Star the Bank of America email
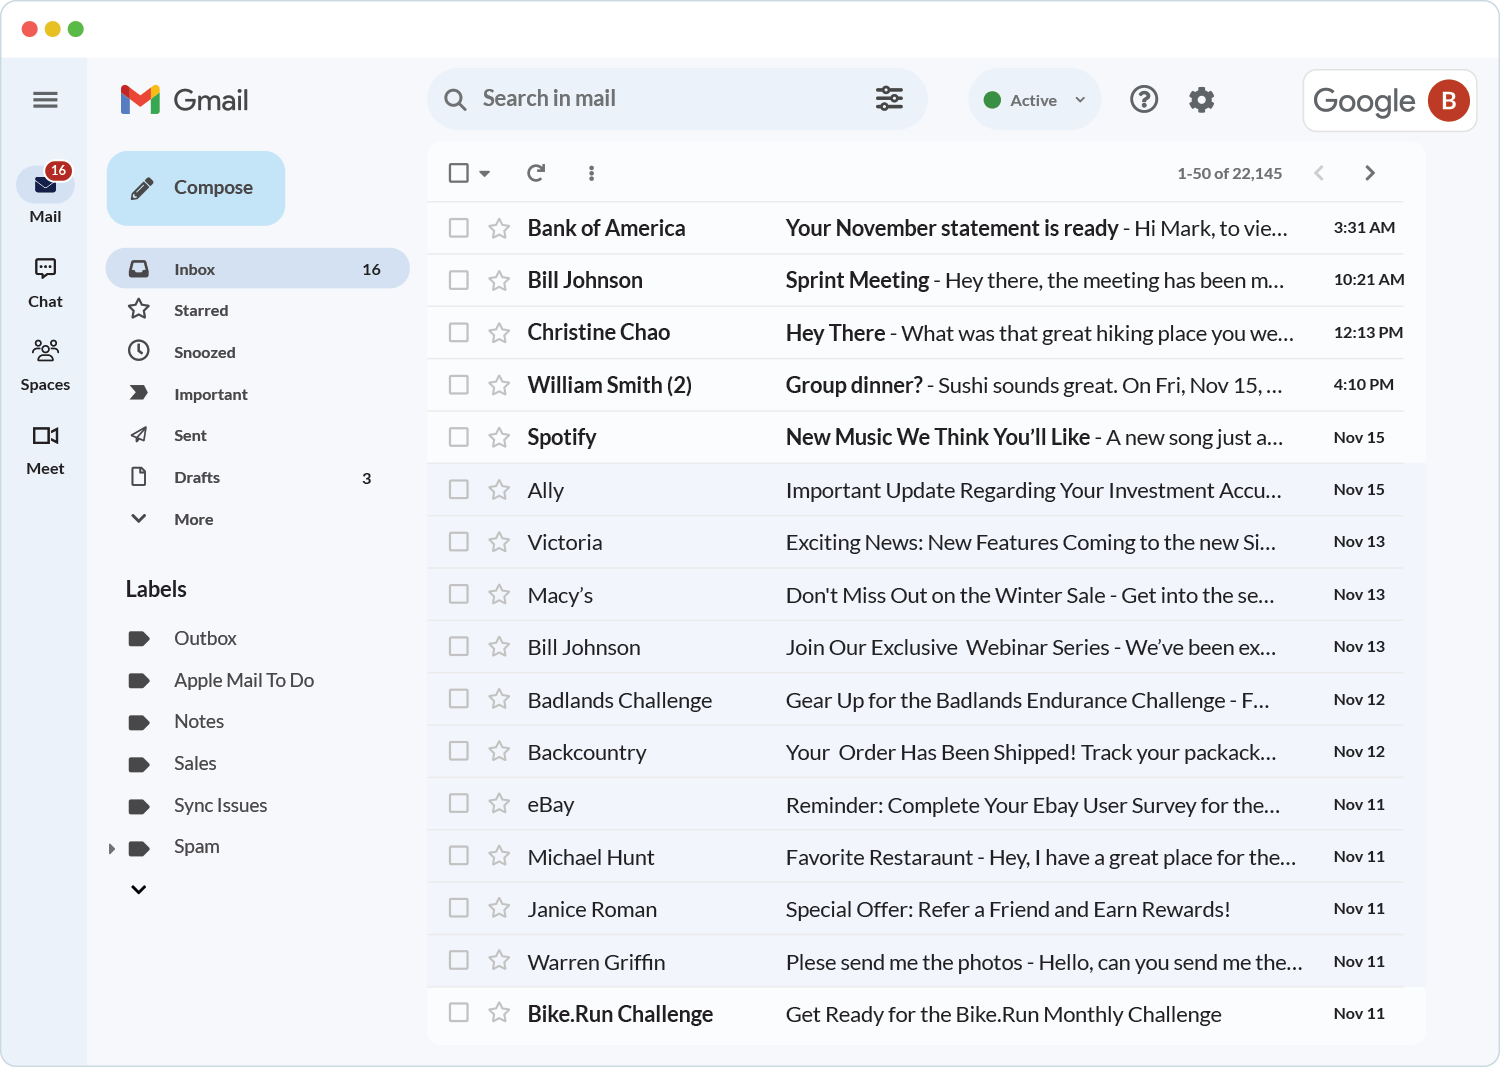Viewport: 1500px width, 1067px height. click(499, 228)
